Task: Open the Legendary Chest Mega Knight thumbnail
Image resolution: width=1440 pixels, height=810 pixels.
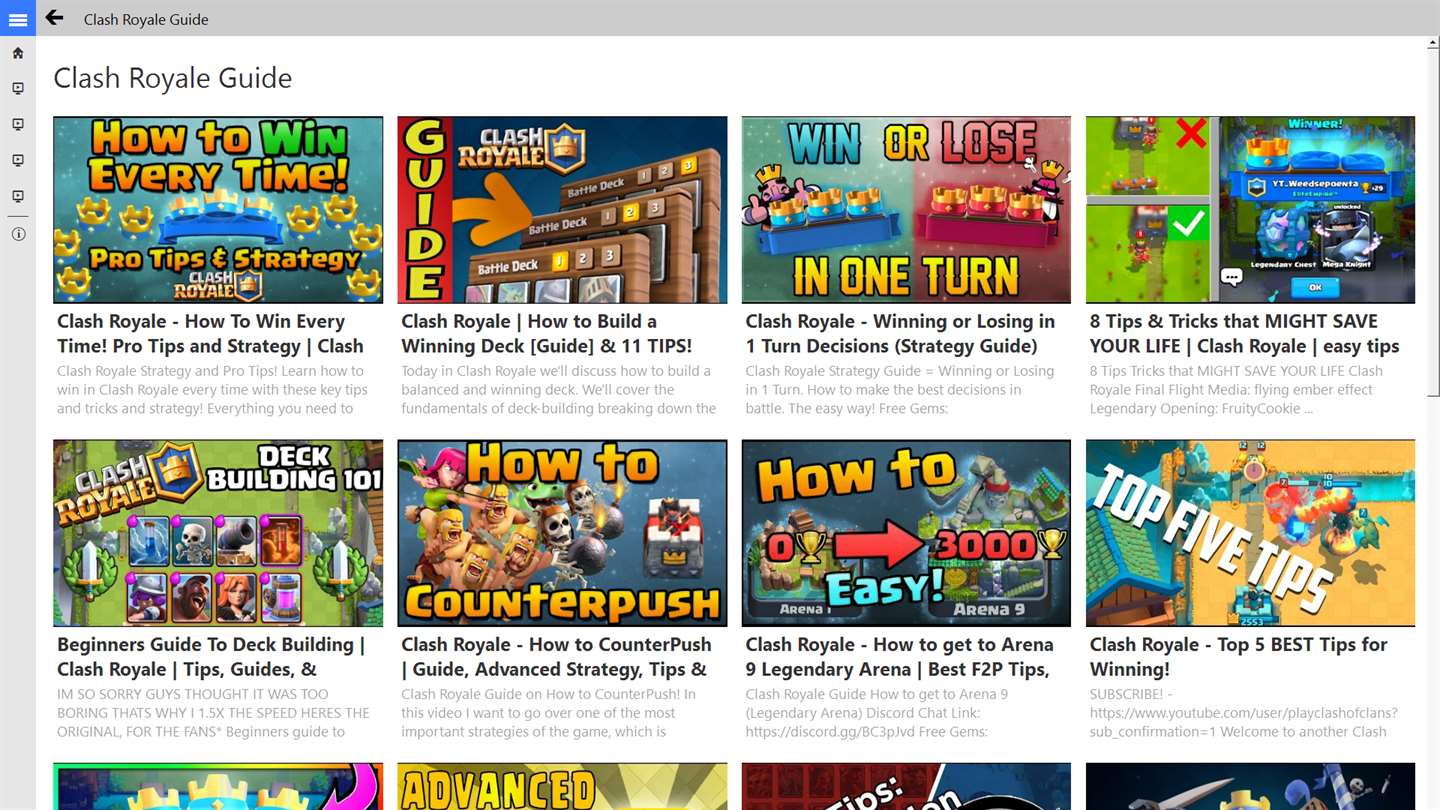Action: coord(1250,210)
